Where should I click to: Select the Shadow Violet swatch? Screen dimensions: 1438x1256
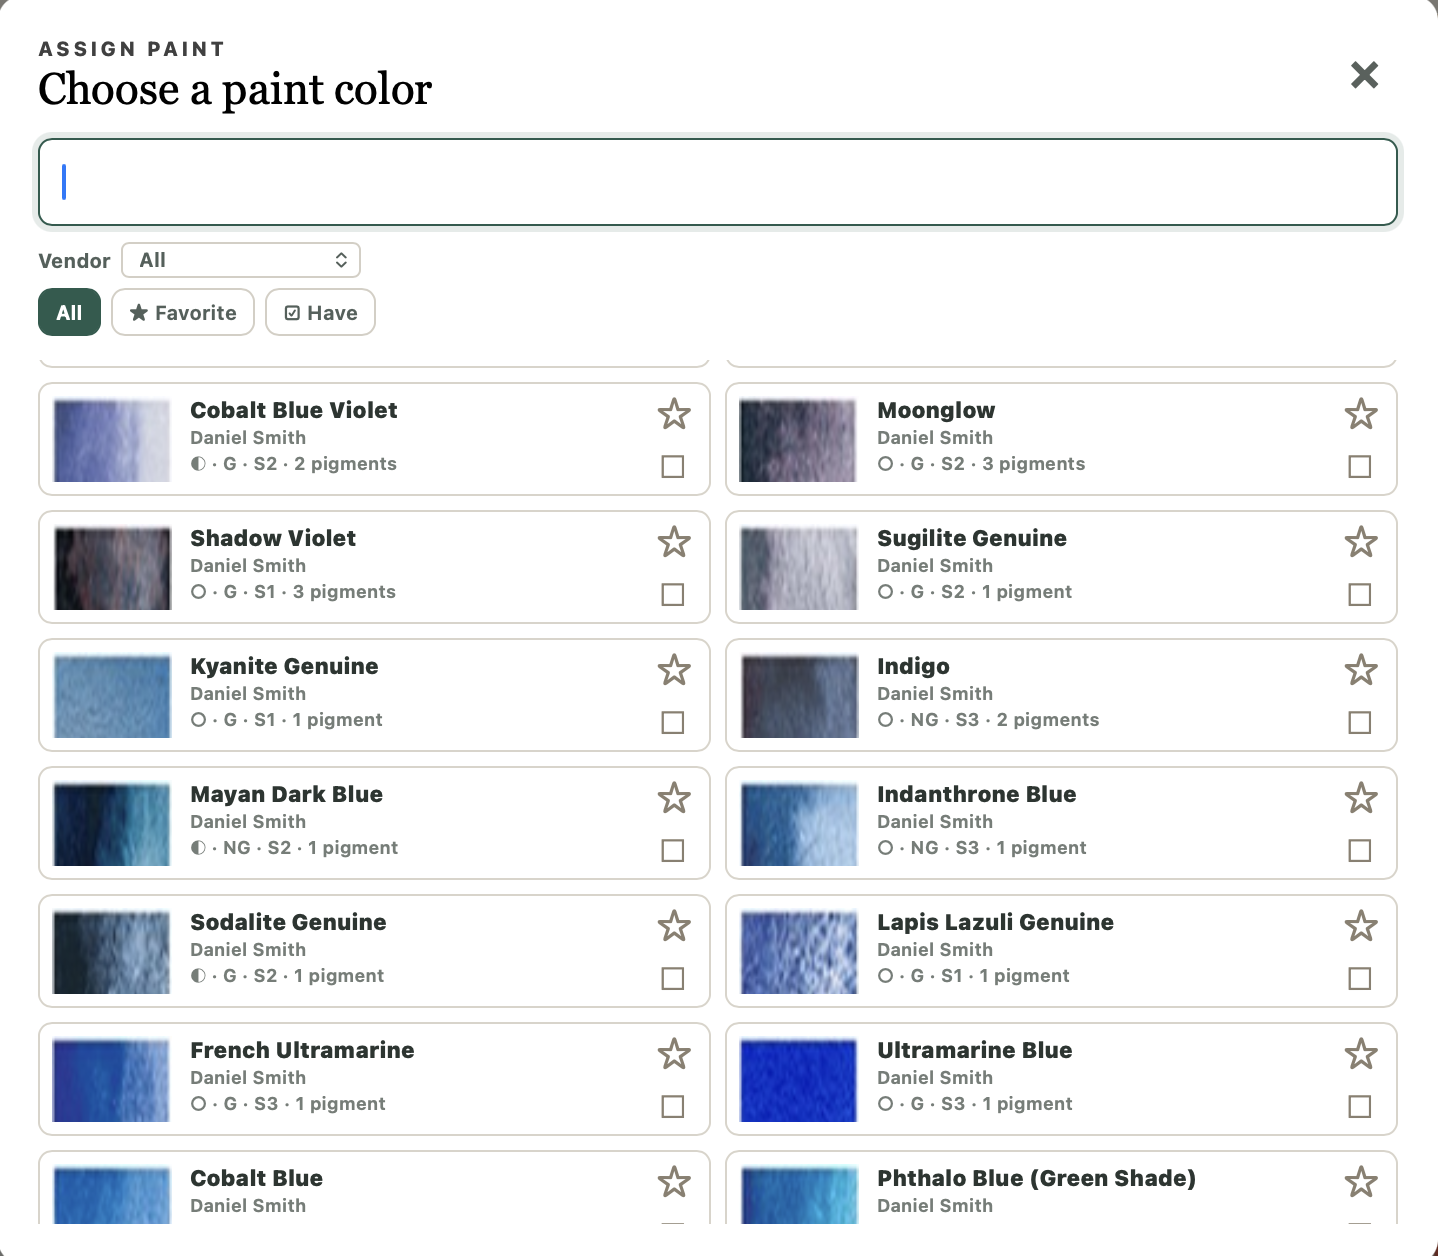click(x=112, y=568)
